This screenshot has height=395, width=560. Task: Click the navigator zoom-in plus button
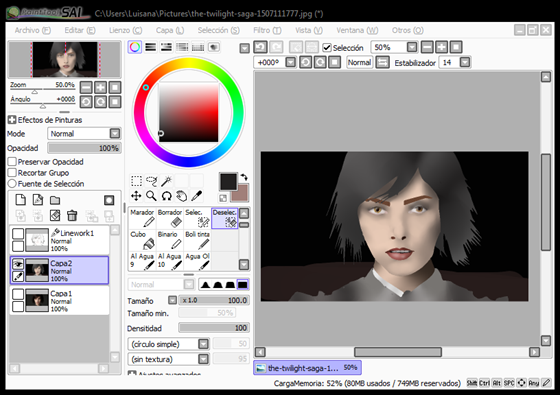point(100,88)
